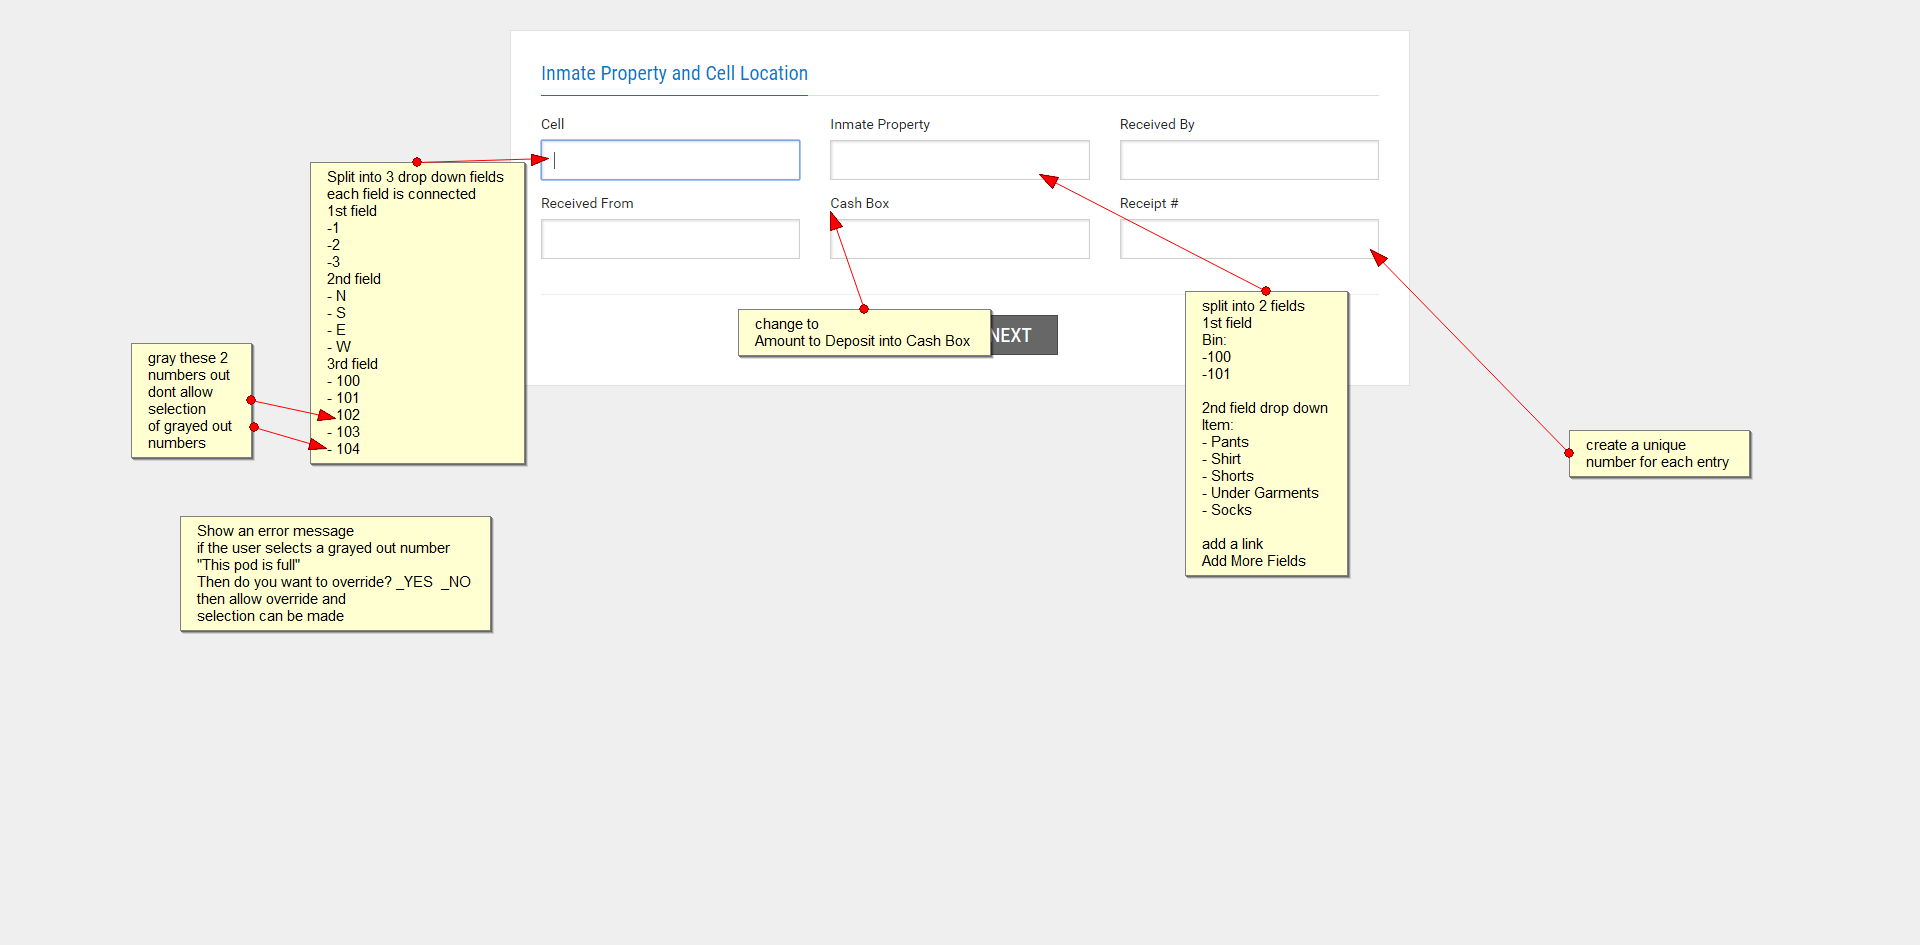The image size is (1920, 945).
Task: Click red anchor dot on Cash Box note
Action: 864,309
